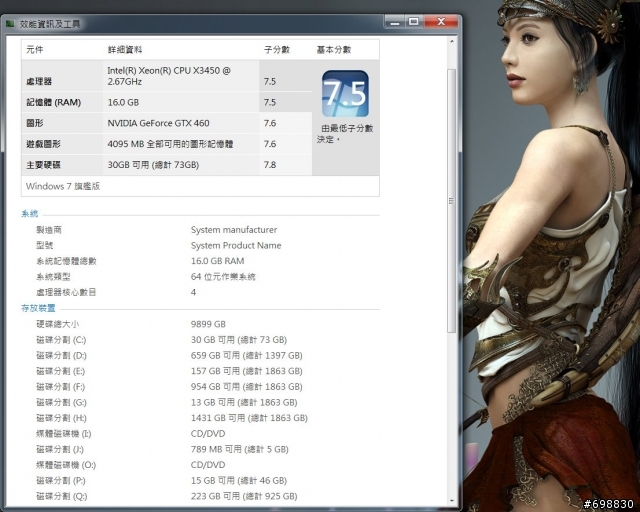The image size is (640, 512).
Task: Select the 製造商 label
Action: pyautogui.click(x=49, y=230)
